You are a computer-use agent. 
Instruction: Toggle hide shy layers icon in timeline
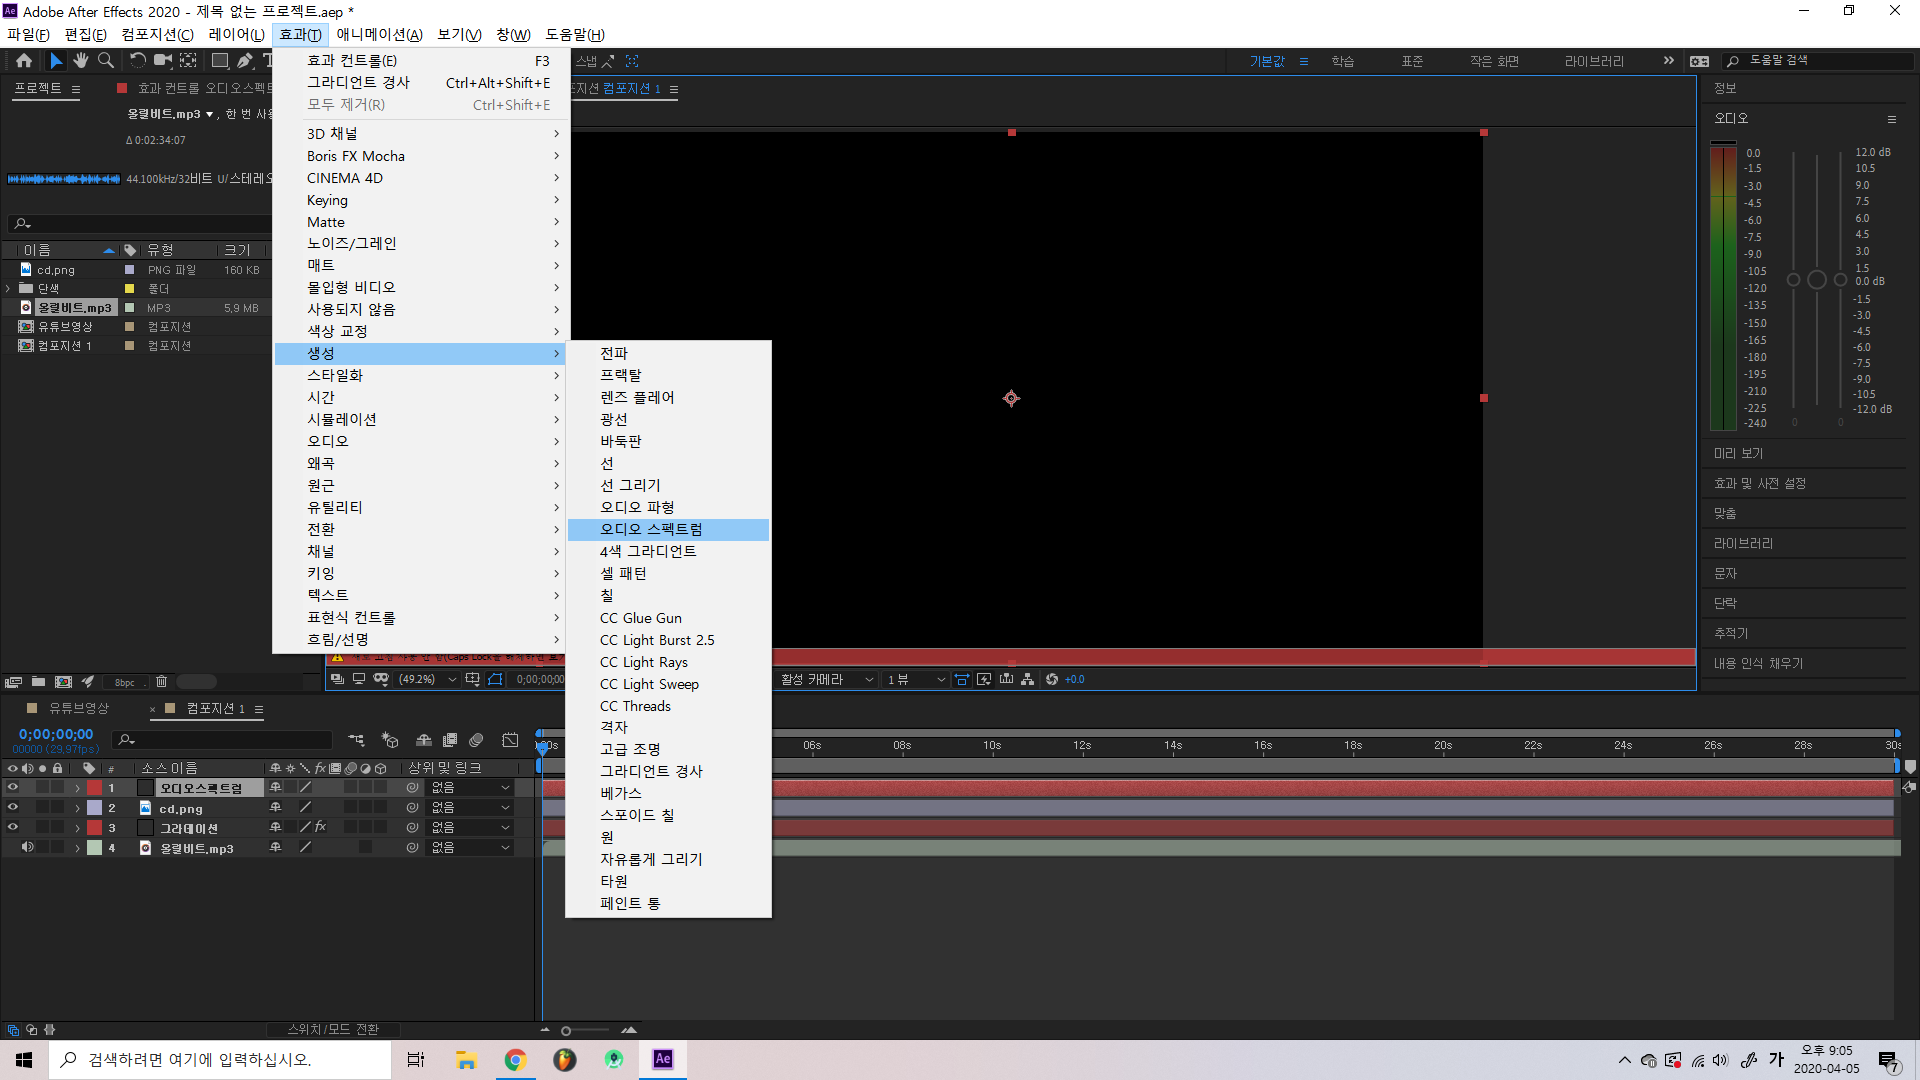pos(424,740)
